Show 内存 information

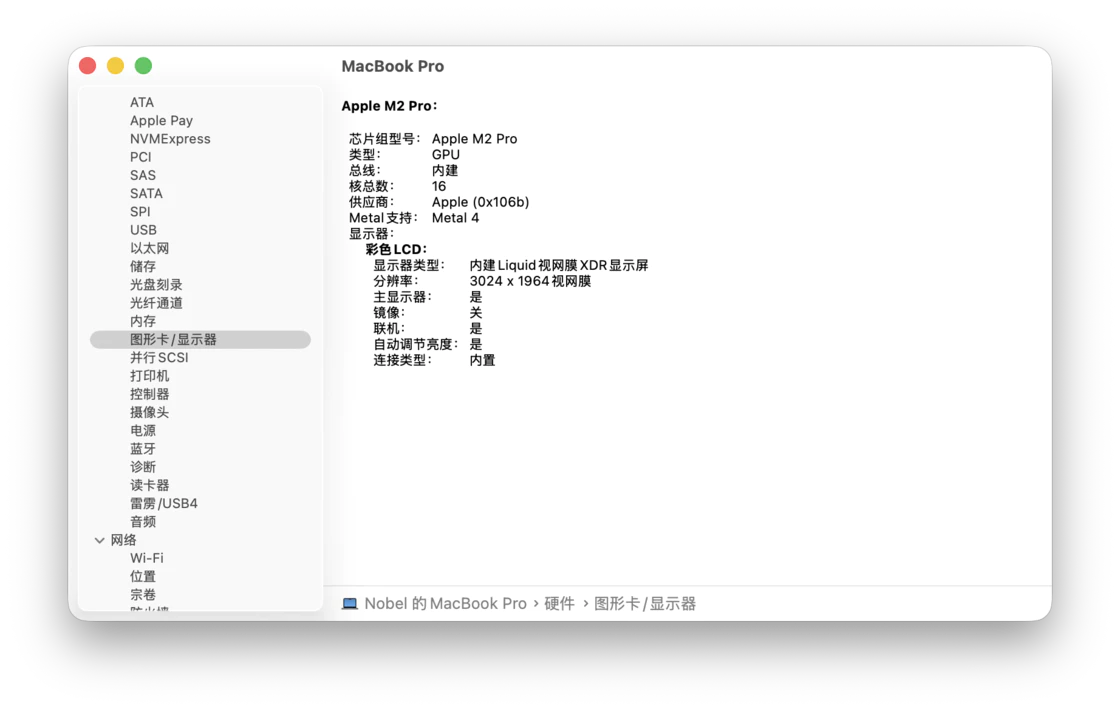click(x=143, y=321)
